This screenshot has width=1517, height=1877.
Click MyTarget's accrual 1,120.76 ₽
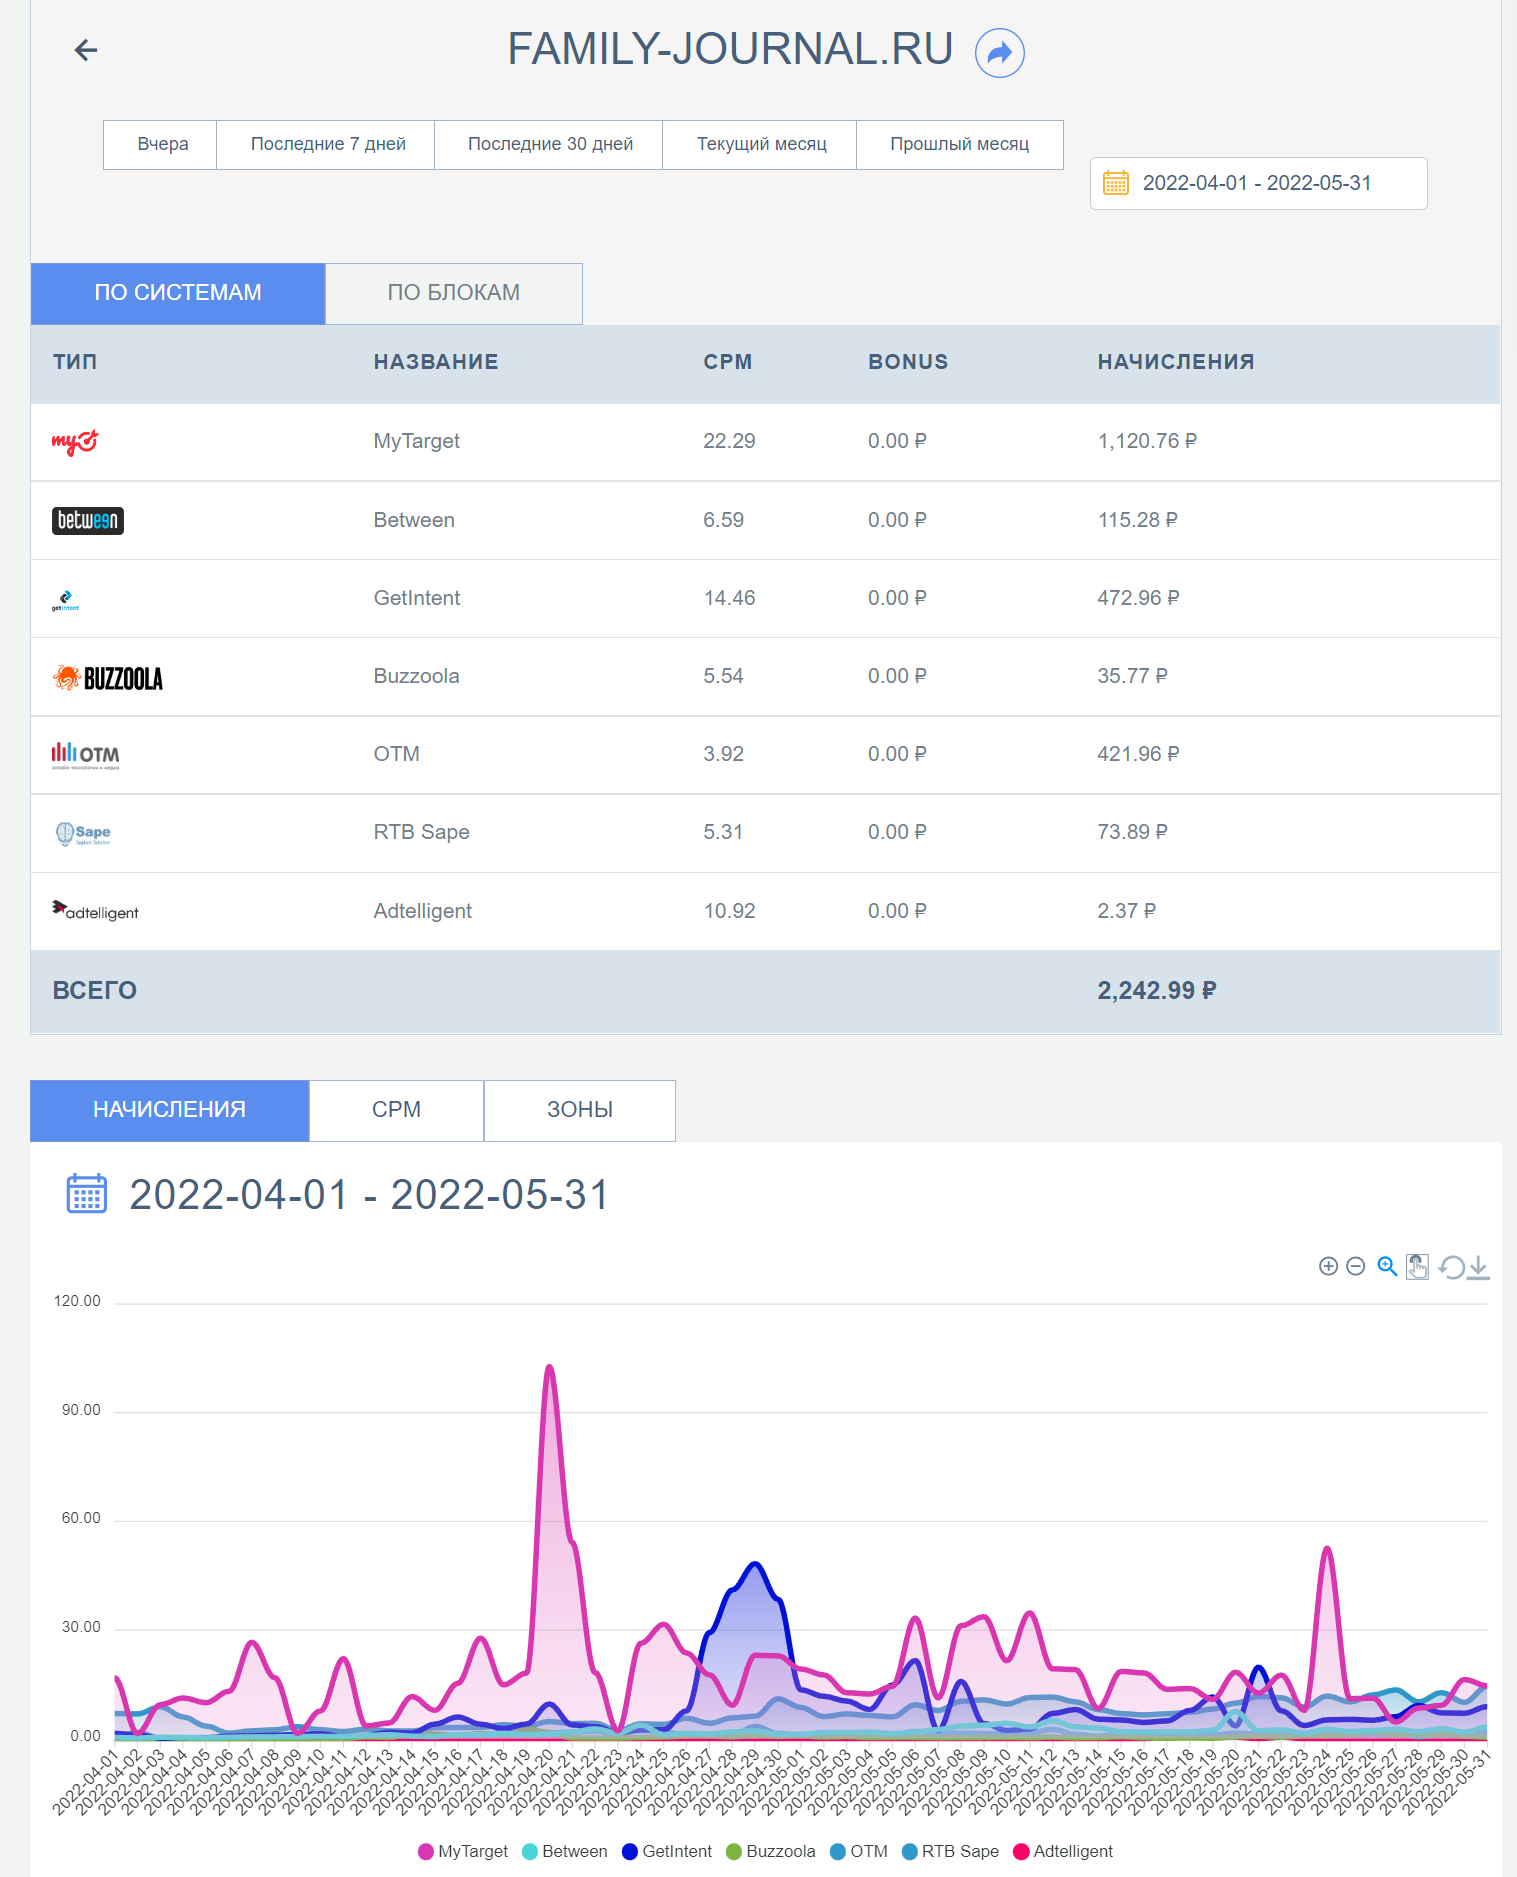1147,441
